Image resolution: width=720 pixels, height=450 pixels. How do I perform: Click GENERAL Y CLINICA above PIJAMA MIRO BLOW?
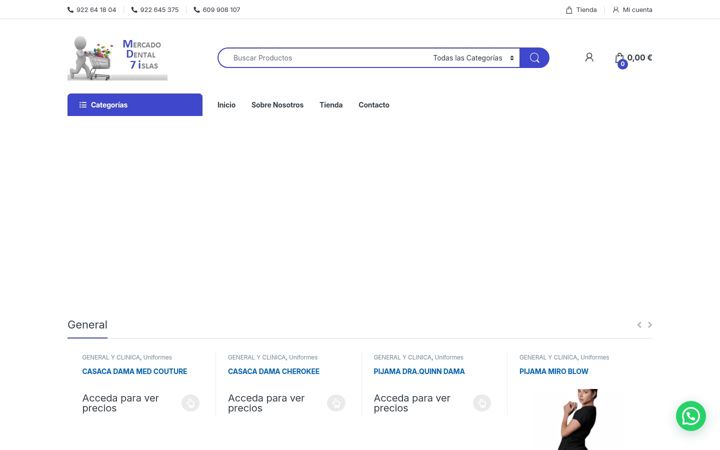click(548, 357)
